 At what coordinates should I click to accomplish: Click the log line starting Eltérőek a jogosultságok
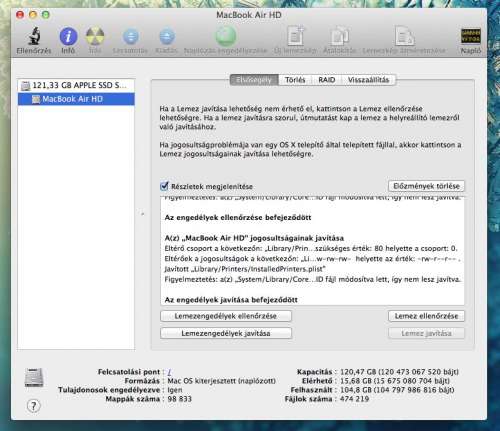(313, 259)
